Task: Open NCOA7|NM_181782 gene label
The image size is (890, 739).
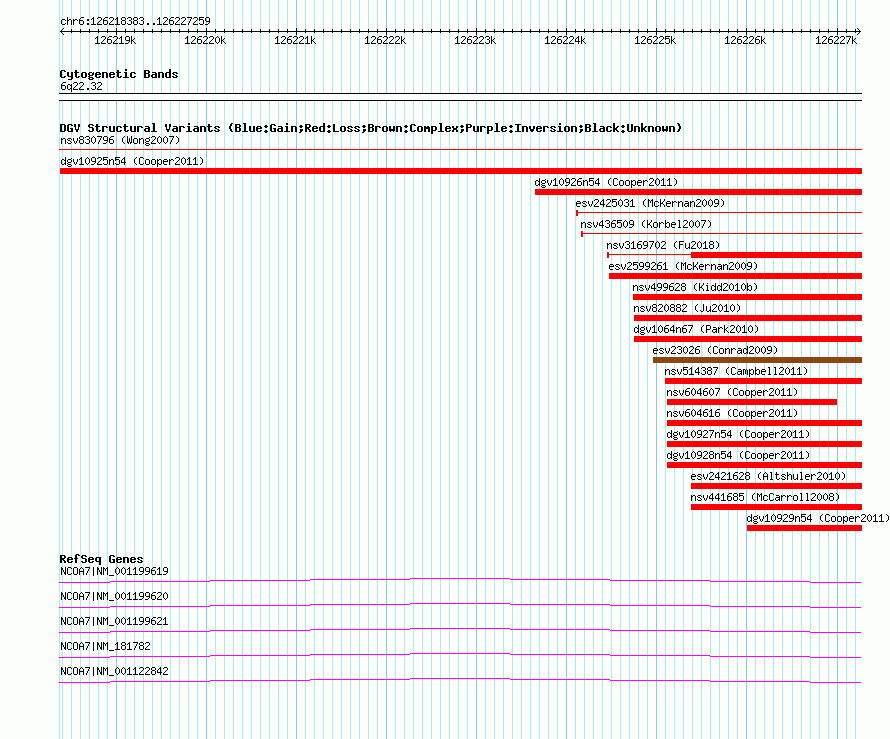Action: (x=105, y=646)
